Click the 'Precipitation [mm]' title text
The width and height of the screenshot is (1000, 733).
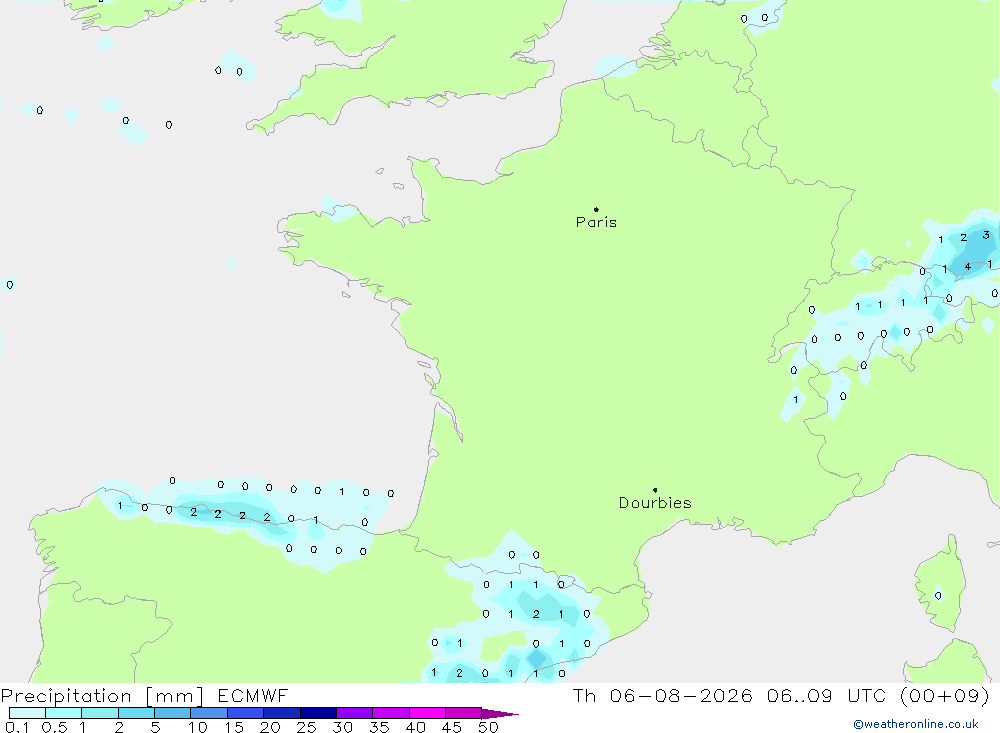pyautogui.click(x=102, y=696)
